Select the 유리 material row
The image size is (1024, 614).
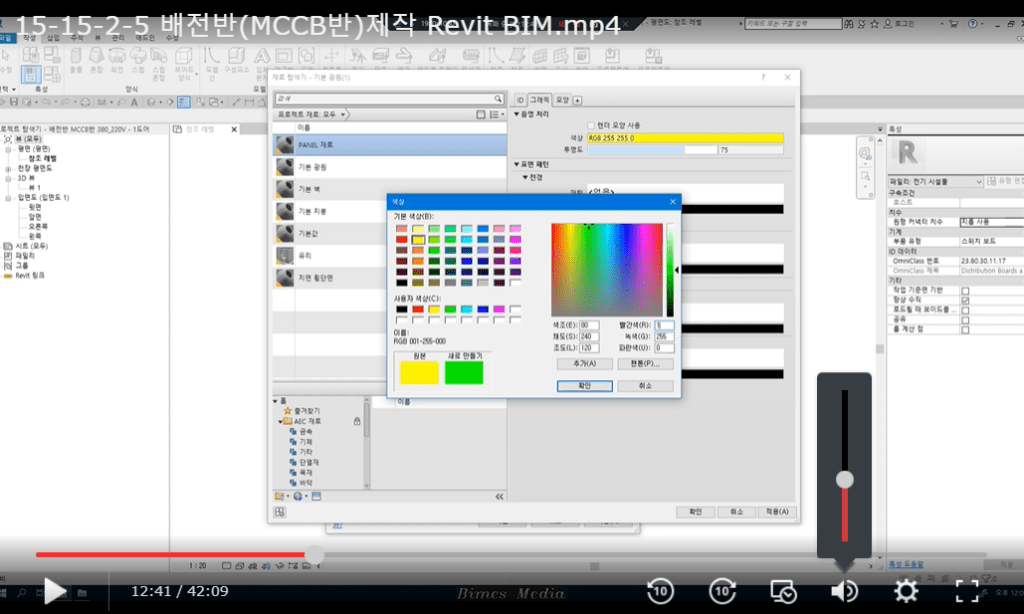(x=330, y=256)
